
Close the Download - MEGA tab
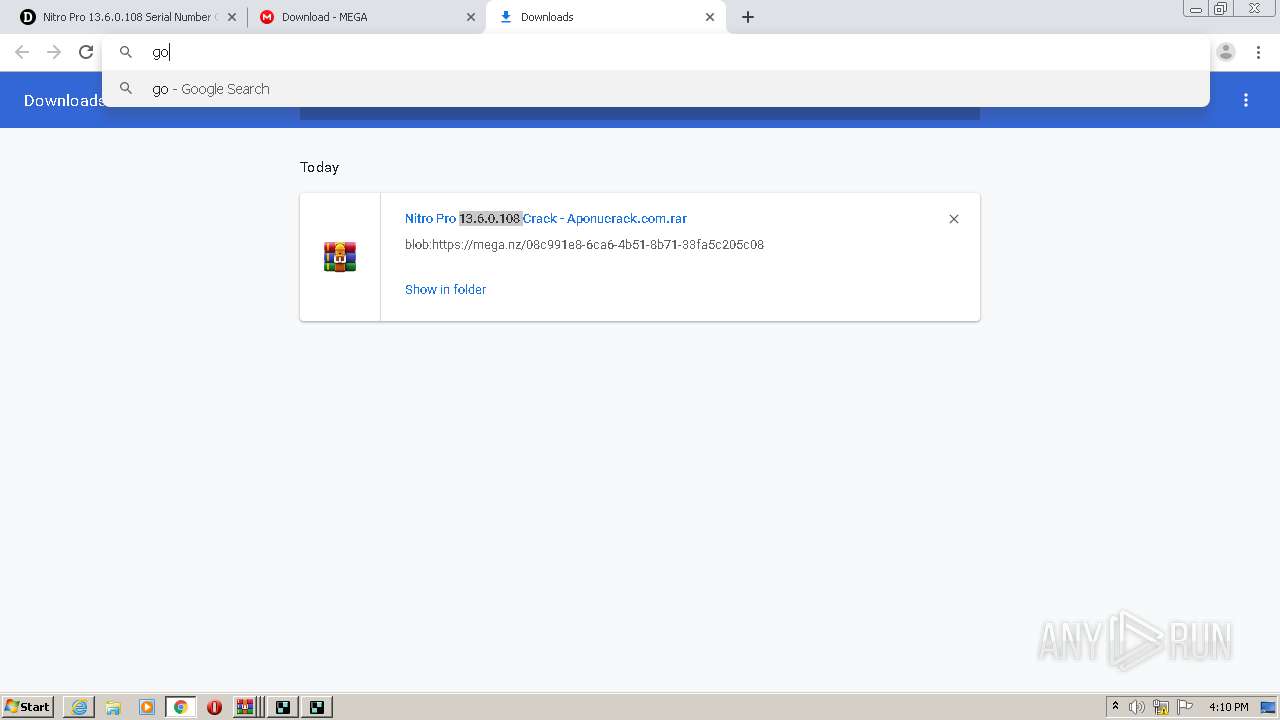471,17
